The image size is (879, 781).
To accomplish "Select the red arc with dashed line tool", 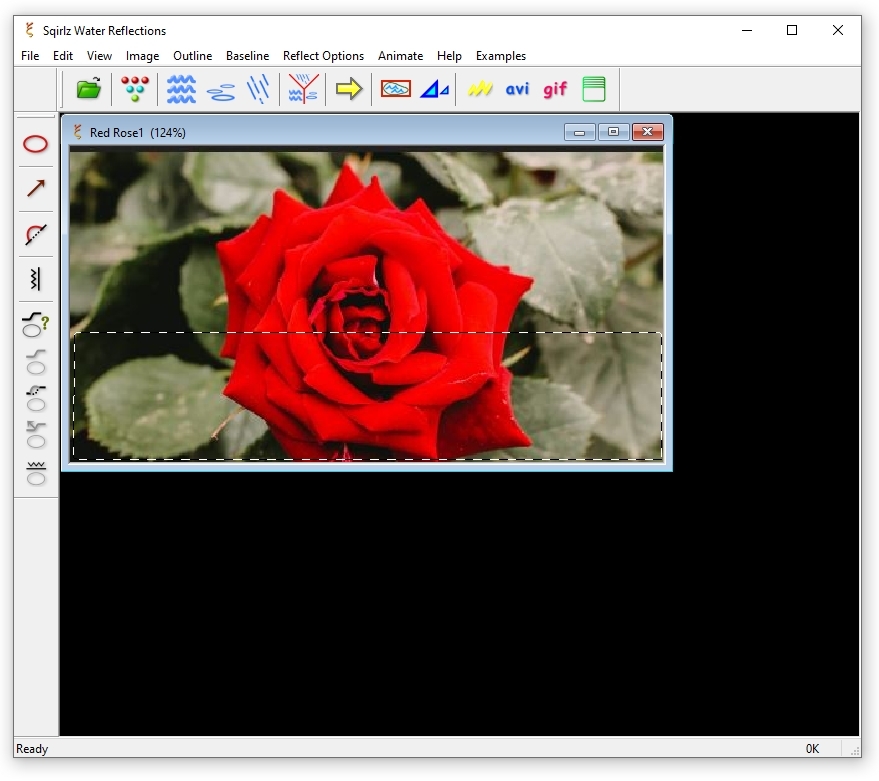I will 36,234.
